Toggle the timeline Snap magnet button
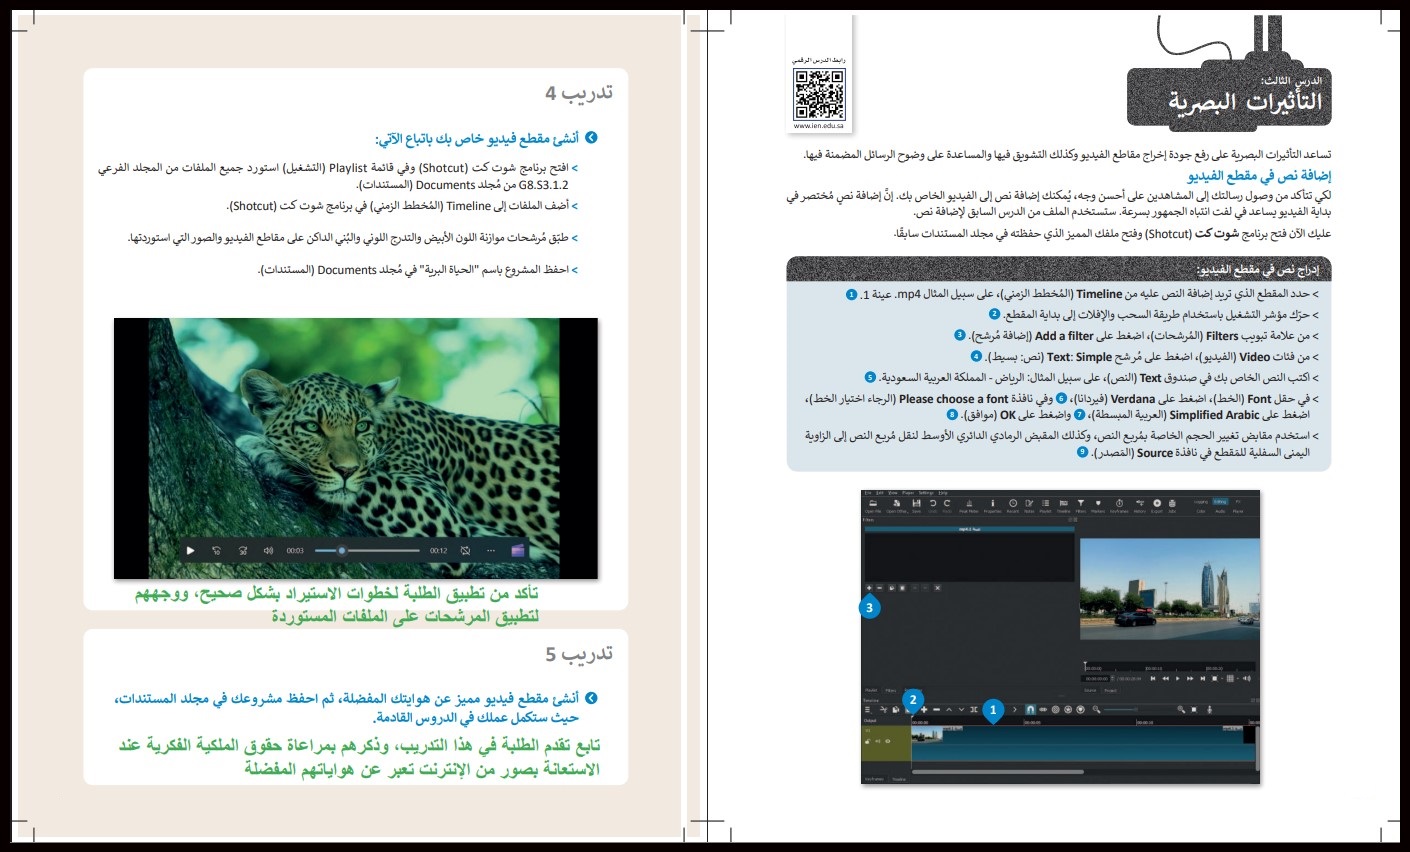This screenshot has width=1410, height=852. coord(1030,710)
